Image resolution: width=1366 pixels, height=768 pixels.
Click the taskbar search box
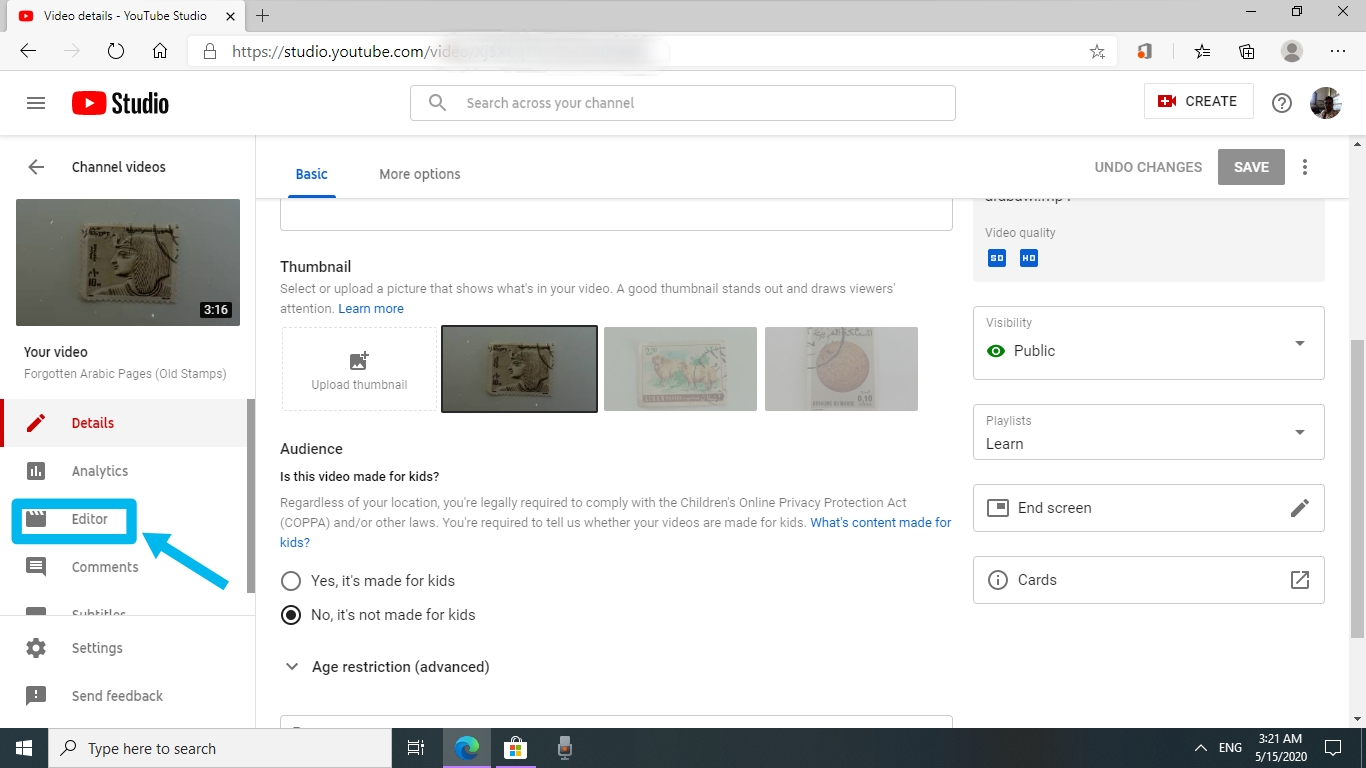tap(220, 748)
